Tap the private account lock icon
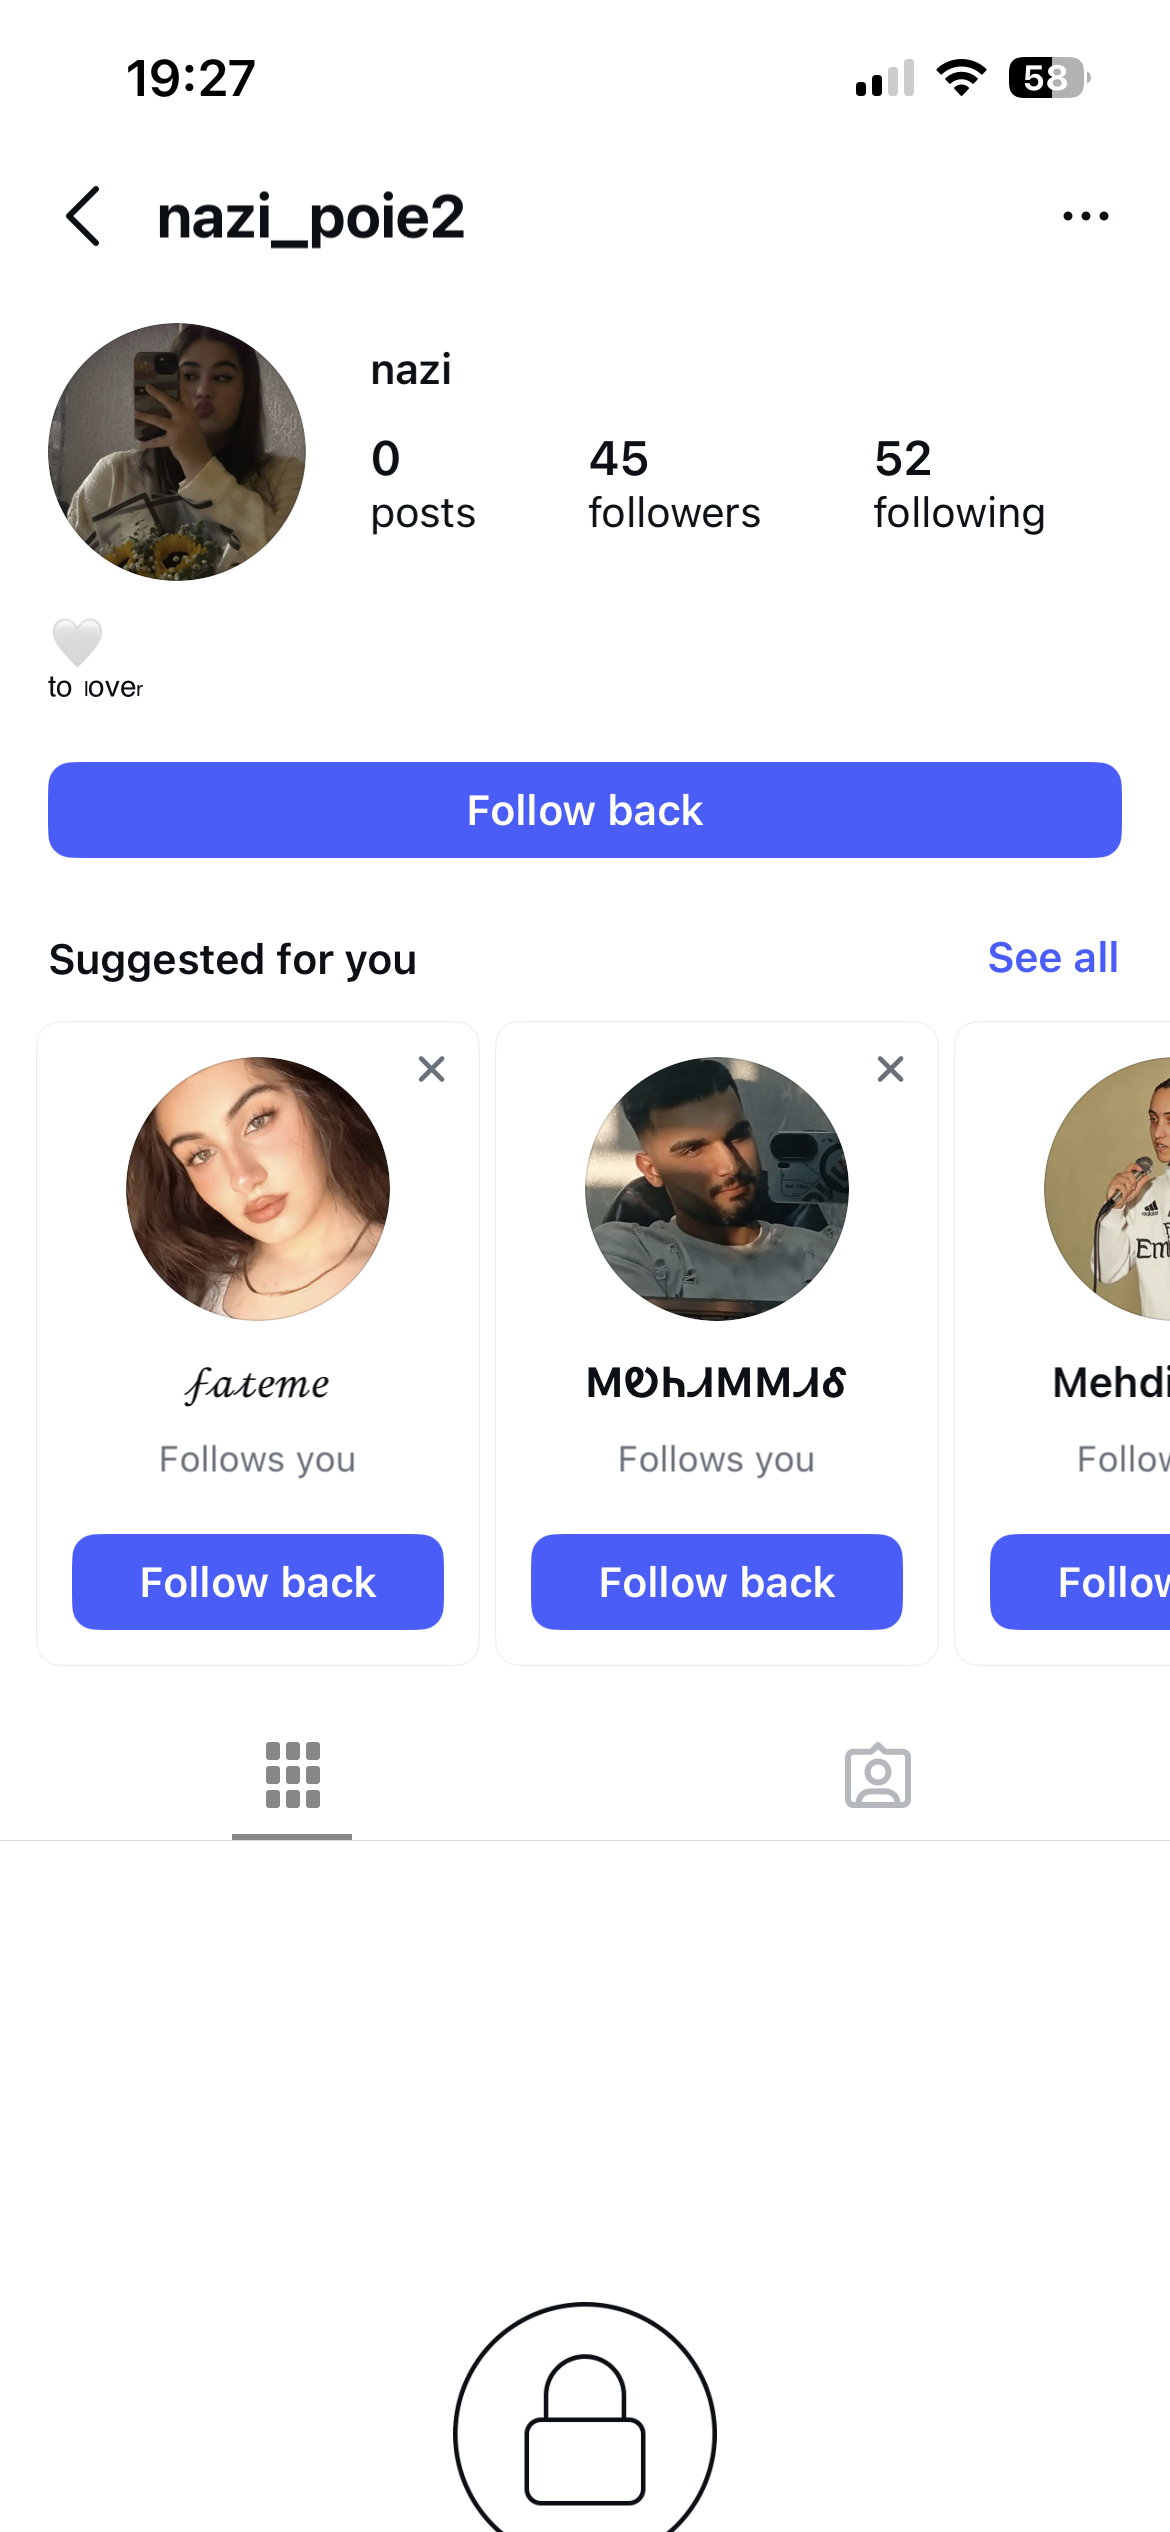The height and width of the screenshot is (2532, 1170). (585, 2430)
